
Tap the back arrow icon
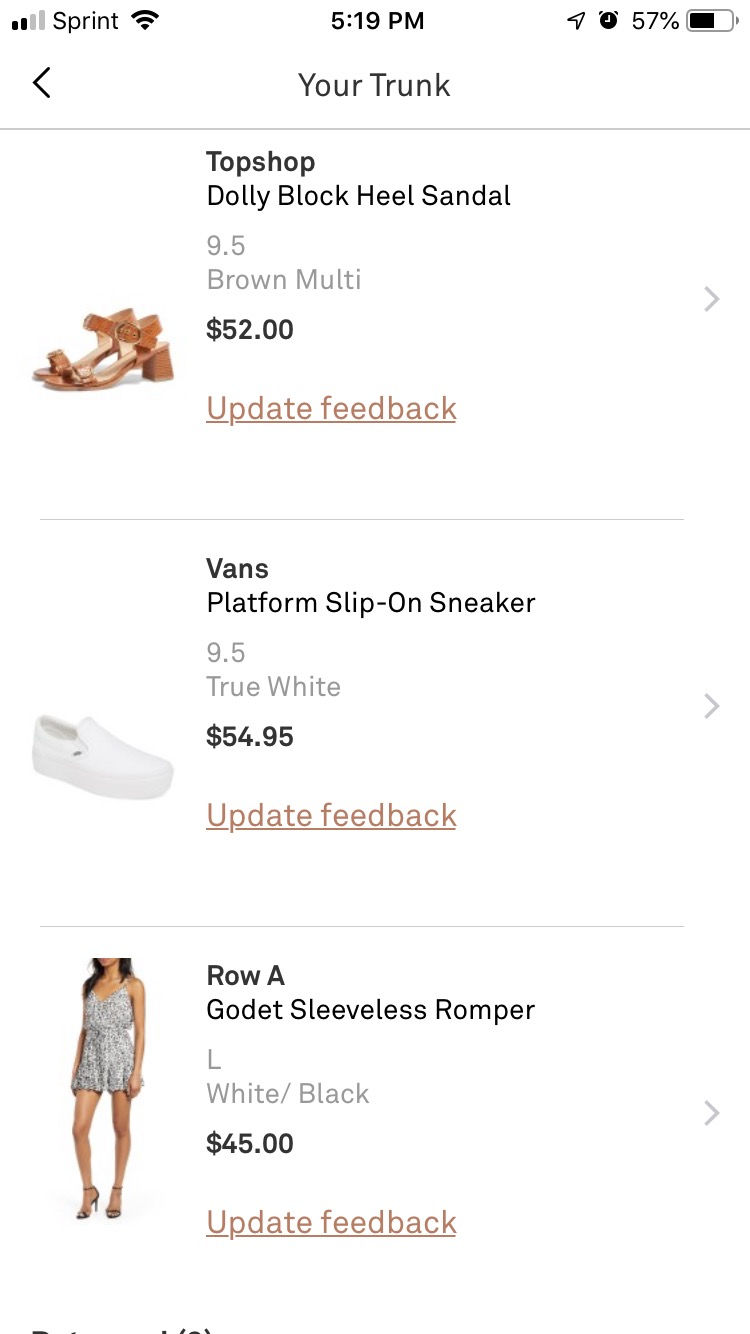tap(41, 84)
